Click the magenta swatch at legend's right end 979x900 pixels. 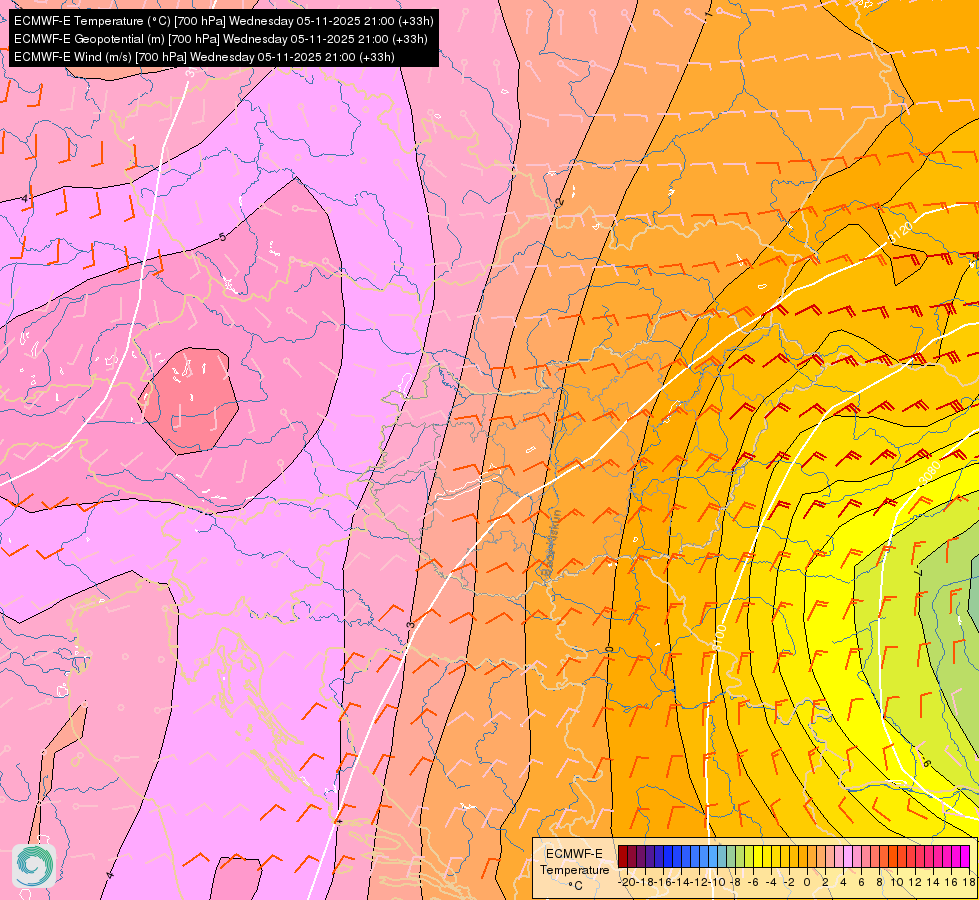(965, 856)
